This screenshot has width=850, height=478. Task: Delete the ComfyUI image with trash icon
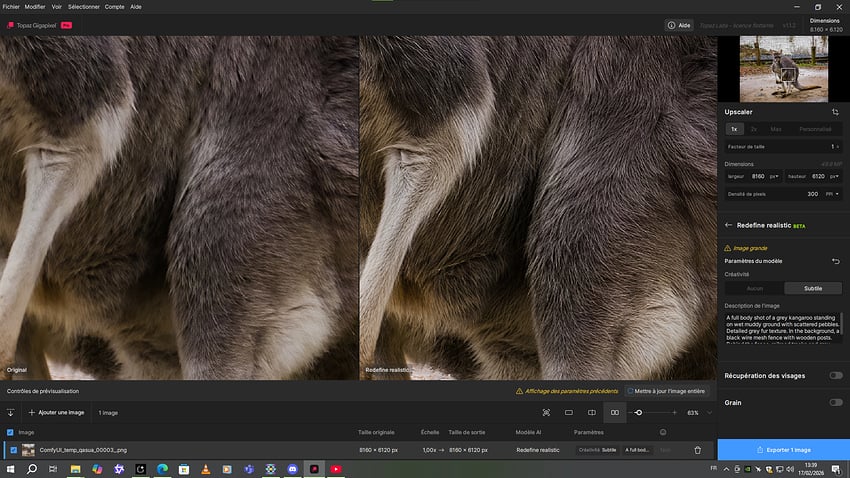coord(697,450)
